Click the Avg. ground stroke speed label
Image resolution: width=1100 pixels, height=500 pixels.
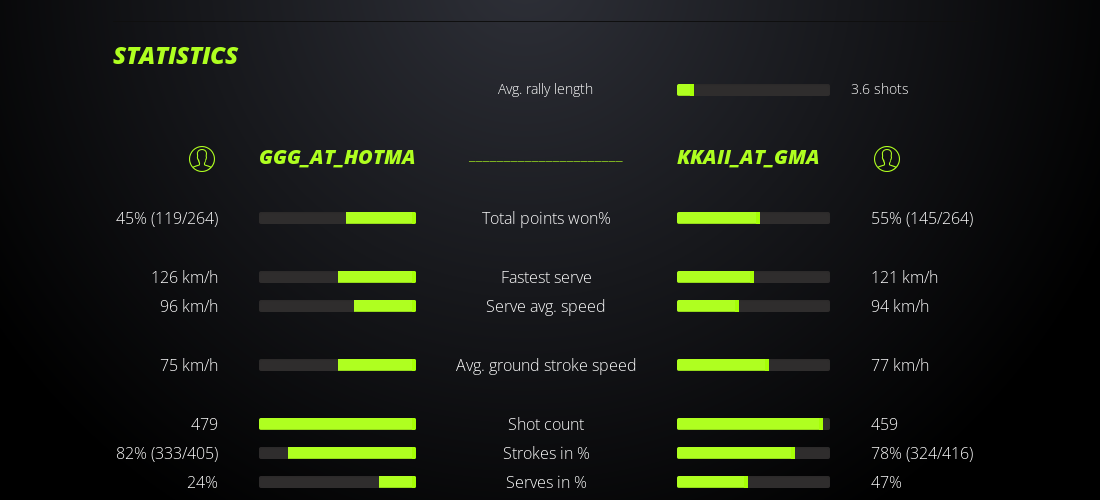coord(546,365)
